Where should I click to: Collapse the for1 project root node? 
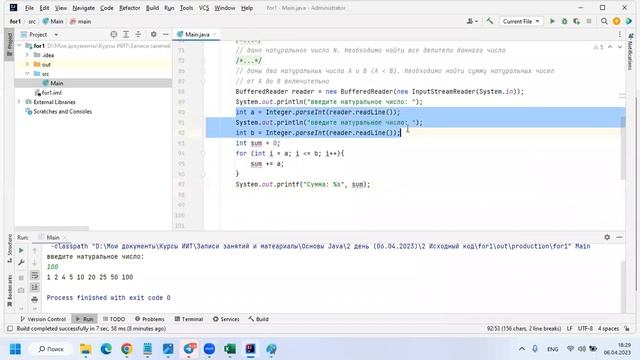pos(19,46)
